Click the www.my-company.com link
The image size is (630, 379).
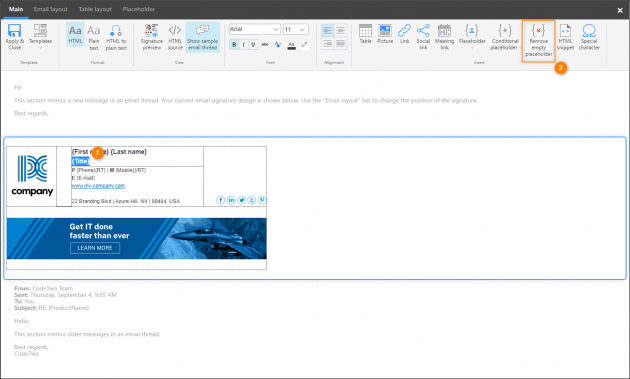point(98,186)
